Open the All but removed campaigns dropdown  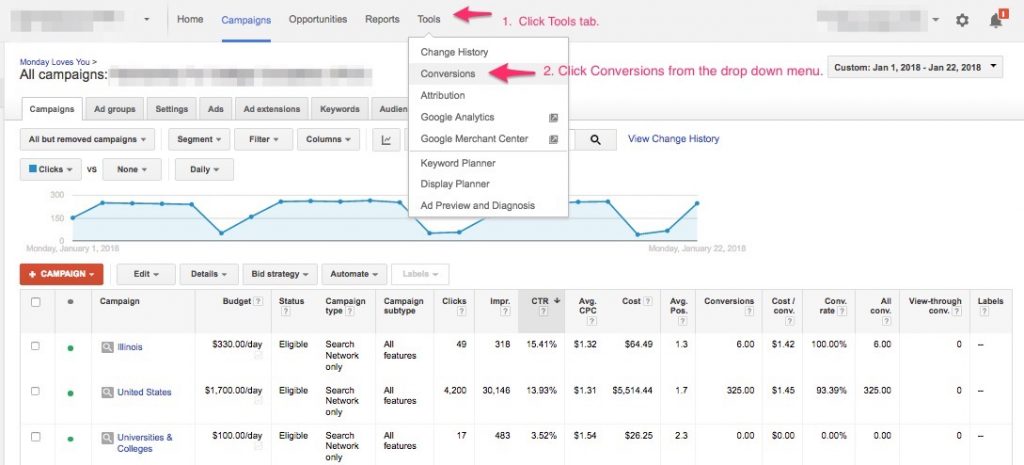coord(88,140)
